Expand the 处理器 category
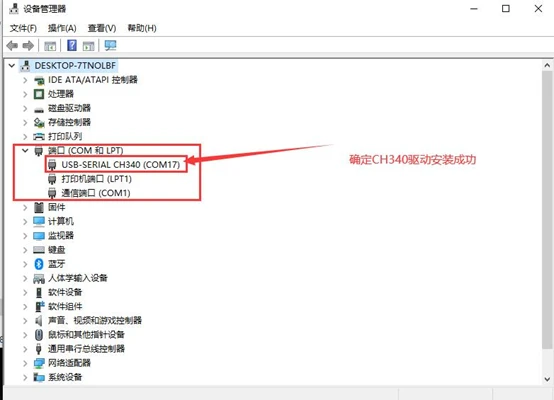Image resolution: width=554 pixels, height=400 pixels. point(25,94)
